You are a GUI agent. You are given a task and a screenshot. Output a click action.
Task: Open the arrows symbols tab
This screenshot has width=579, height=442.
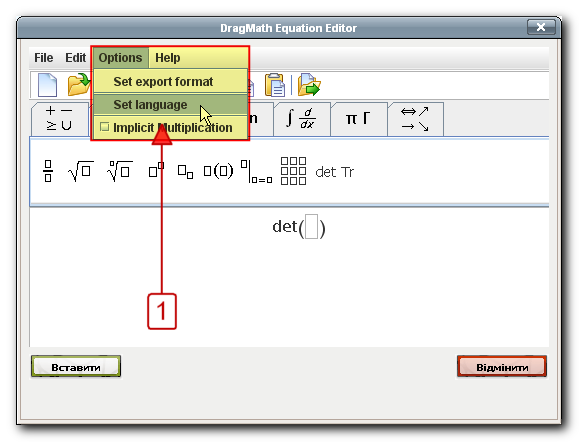tap(415, 119)
